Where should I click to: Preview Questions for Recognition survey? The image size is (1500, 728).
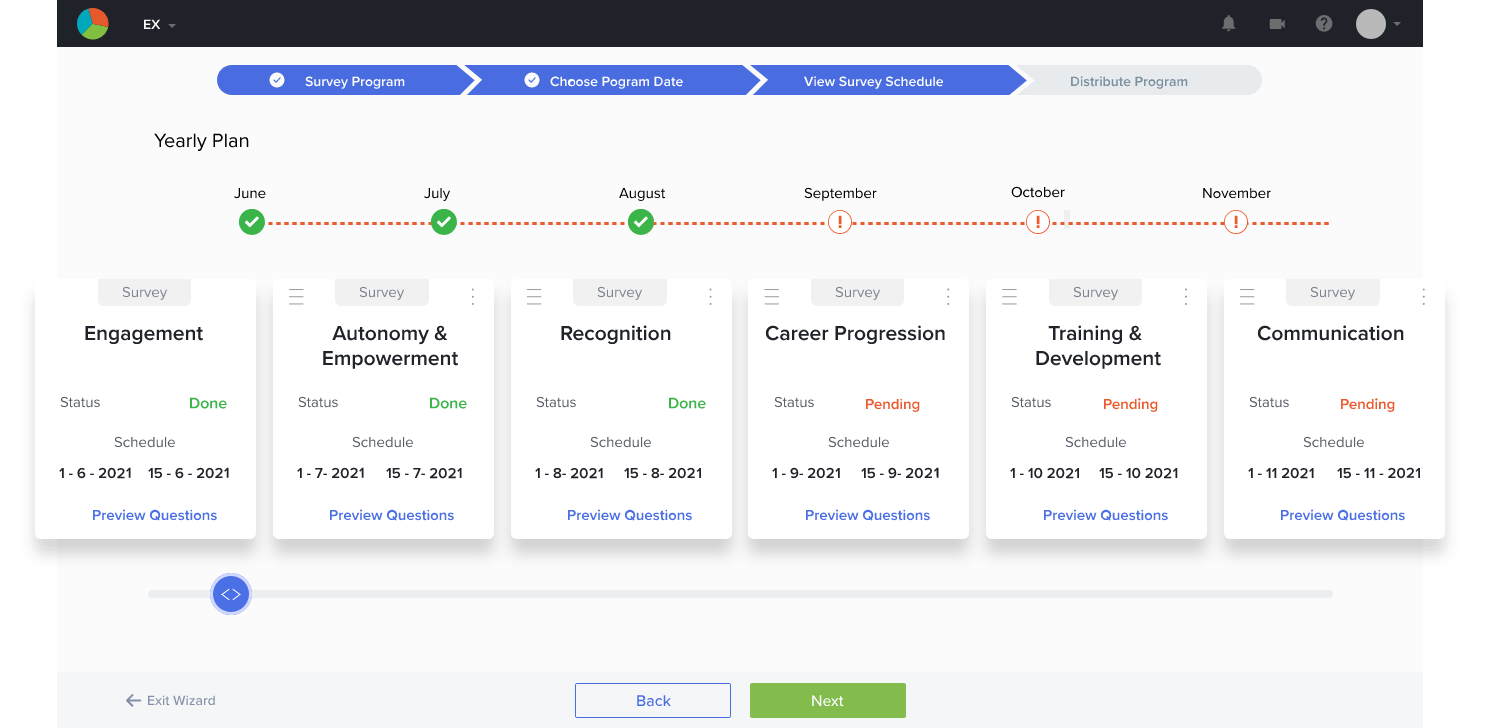point(629,515)
